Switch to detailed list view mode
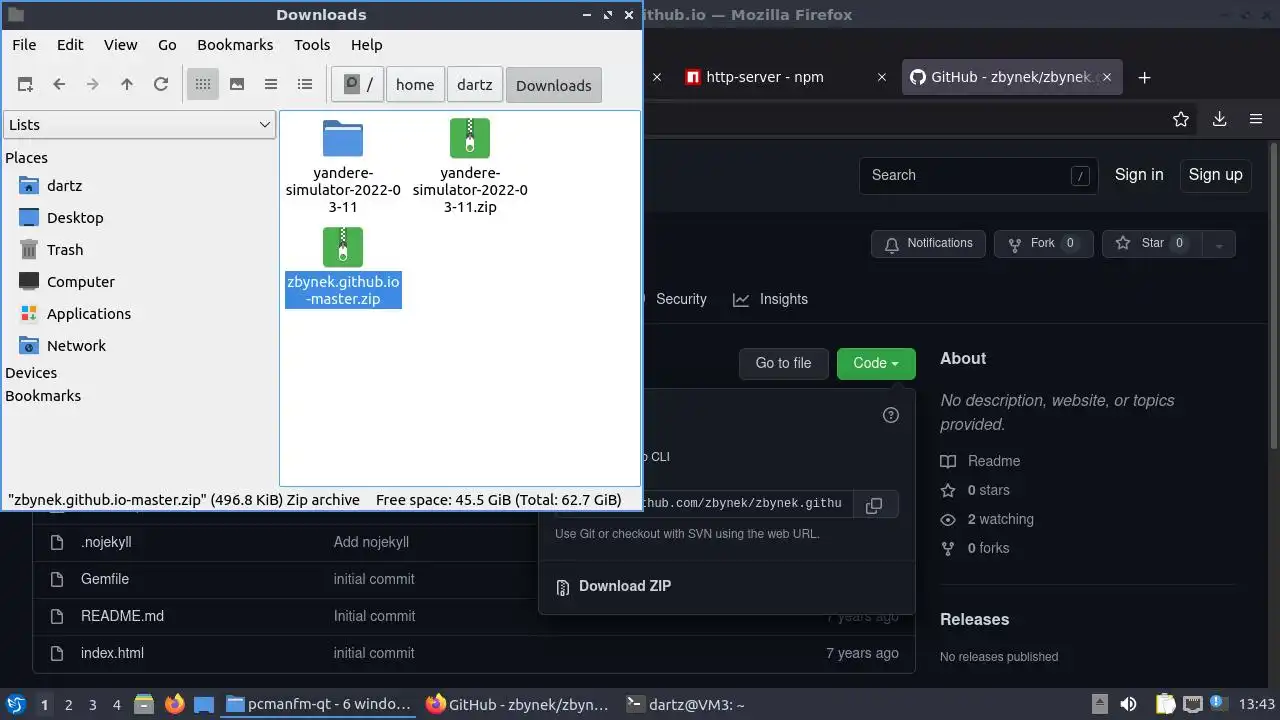The image size is (1280, 720). [305, 85]
